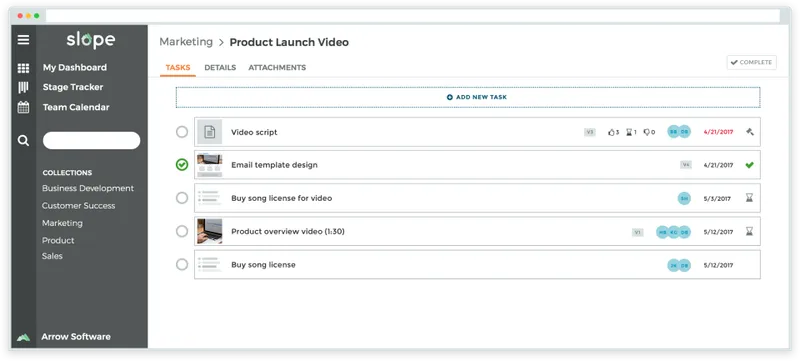Screen dimensions: 800x361
Task: Open the Email template design task title
Action: (x=274, y=165)
